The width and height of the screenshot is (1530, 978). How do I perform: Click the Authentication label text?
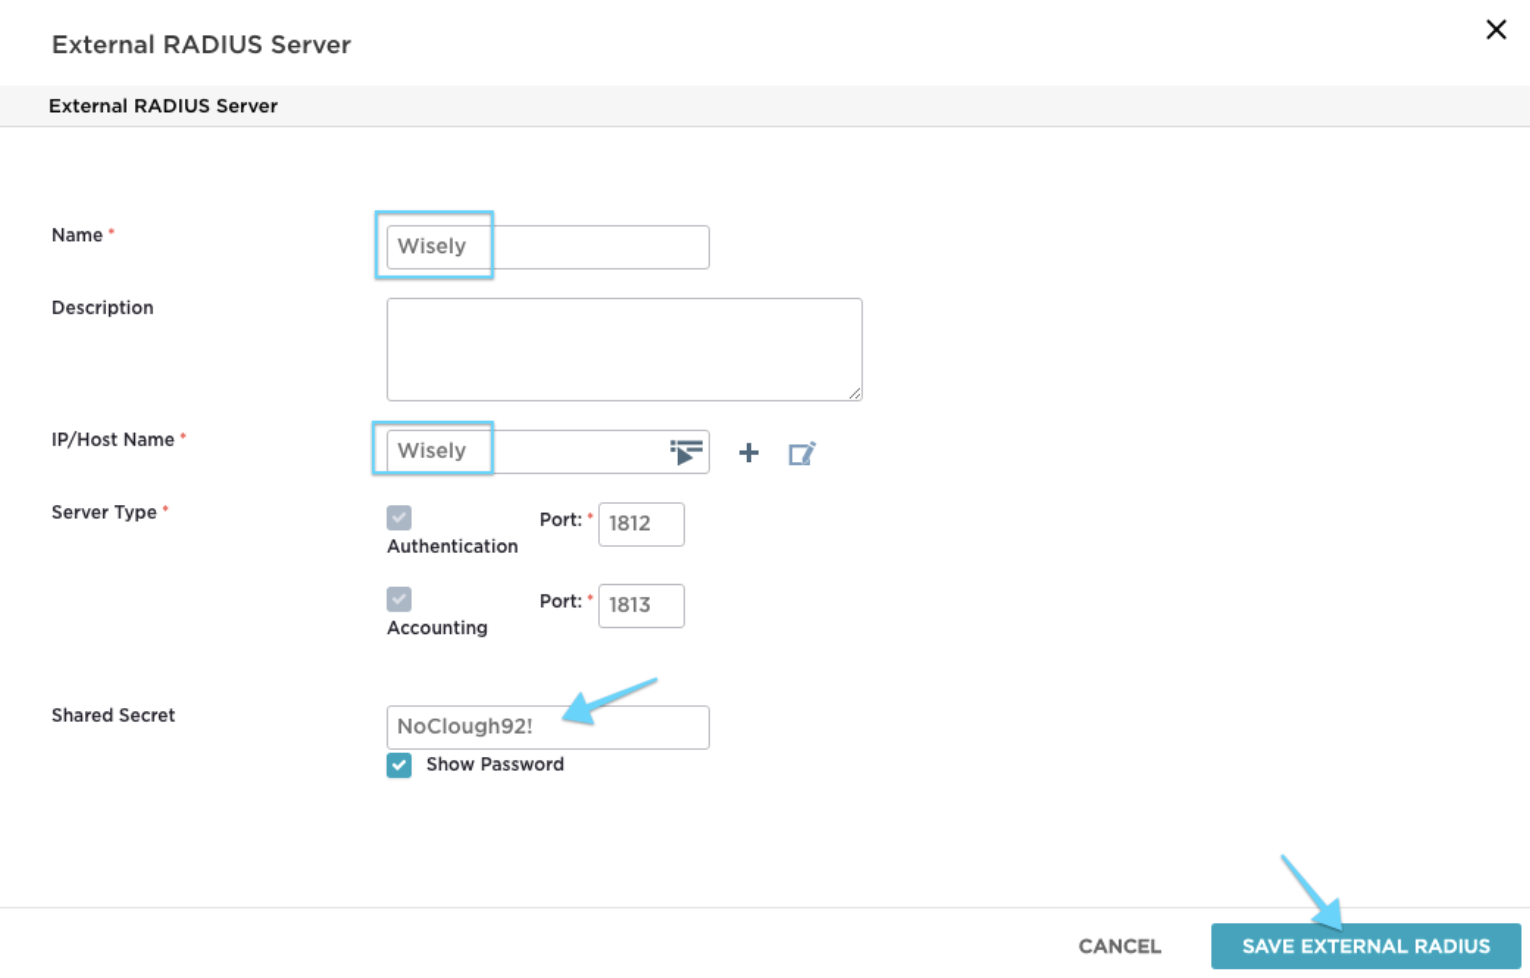pyautogui.click(x=452, y=546)
